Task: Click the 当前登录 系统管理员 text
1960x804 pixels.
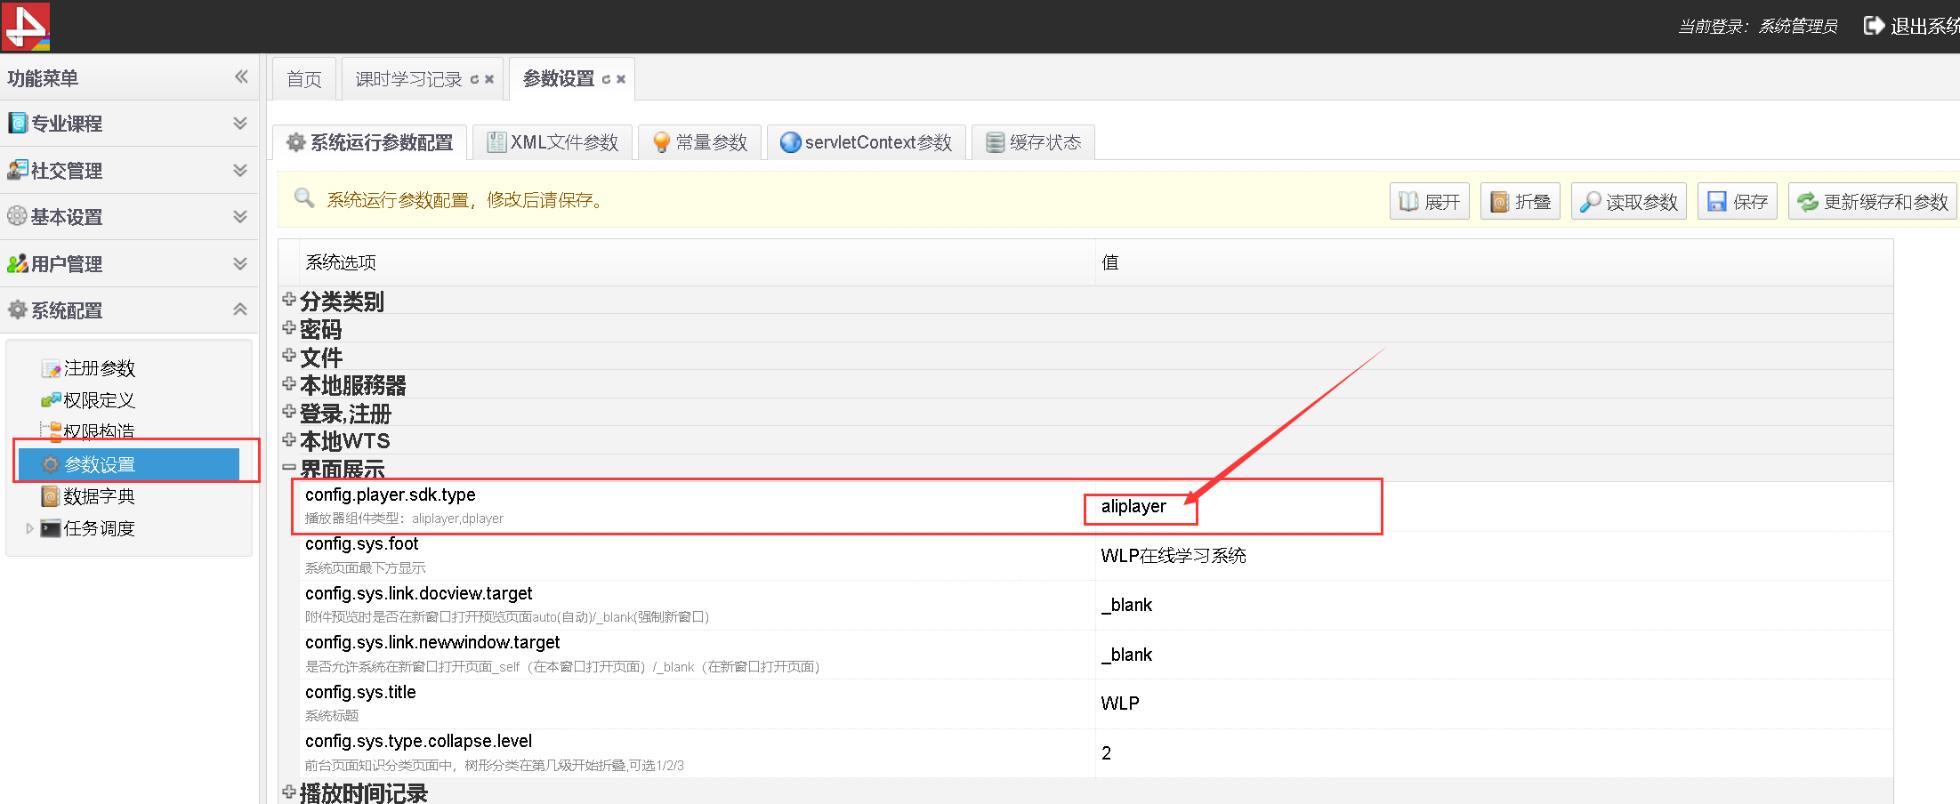Action: coord(1757,26)
